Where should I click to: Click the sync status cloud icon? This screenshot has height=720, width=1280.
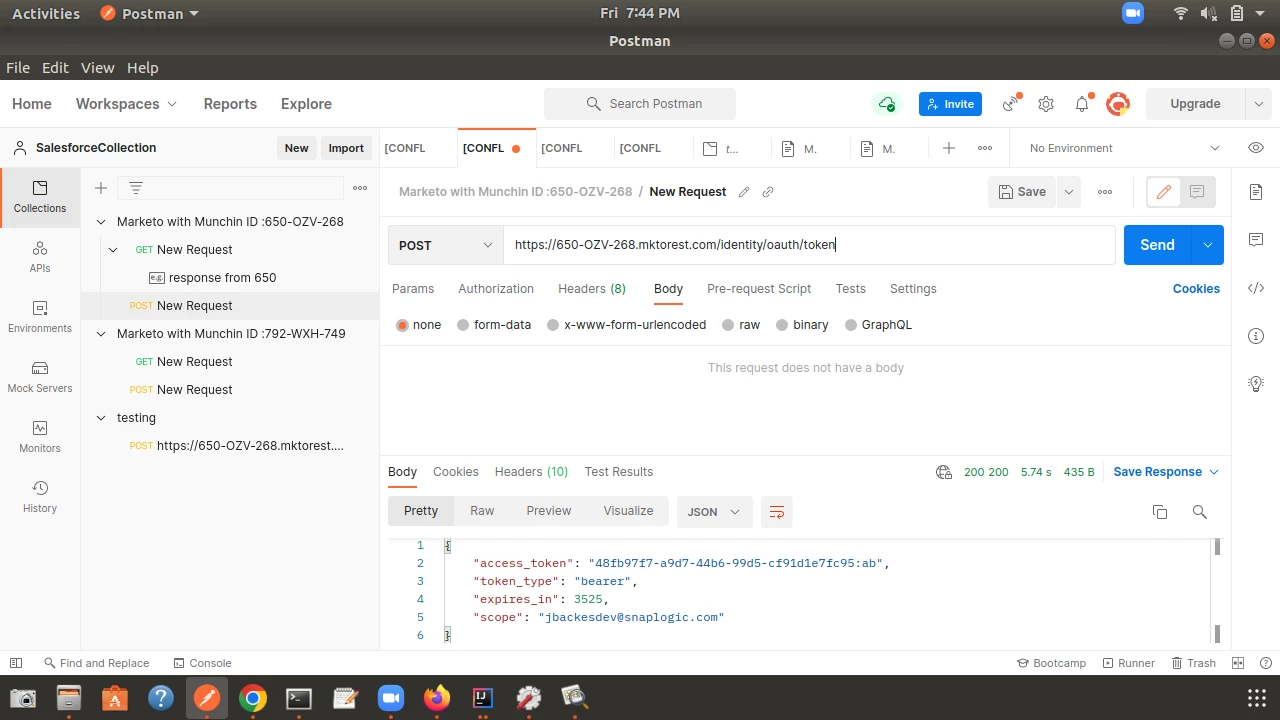(886, 104)
